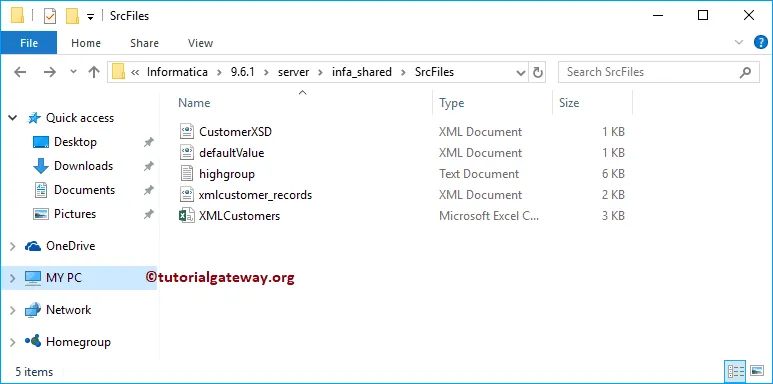Collapse the Quick access tree node
Viewport: 773px width, 384px height.
(12, 118)
